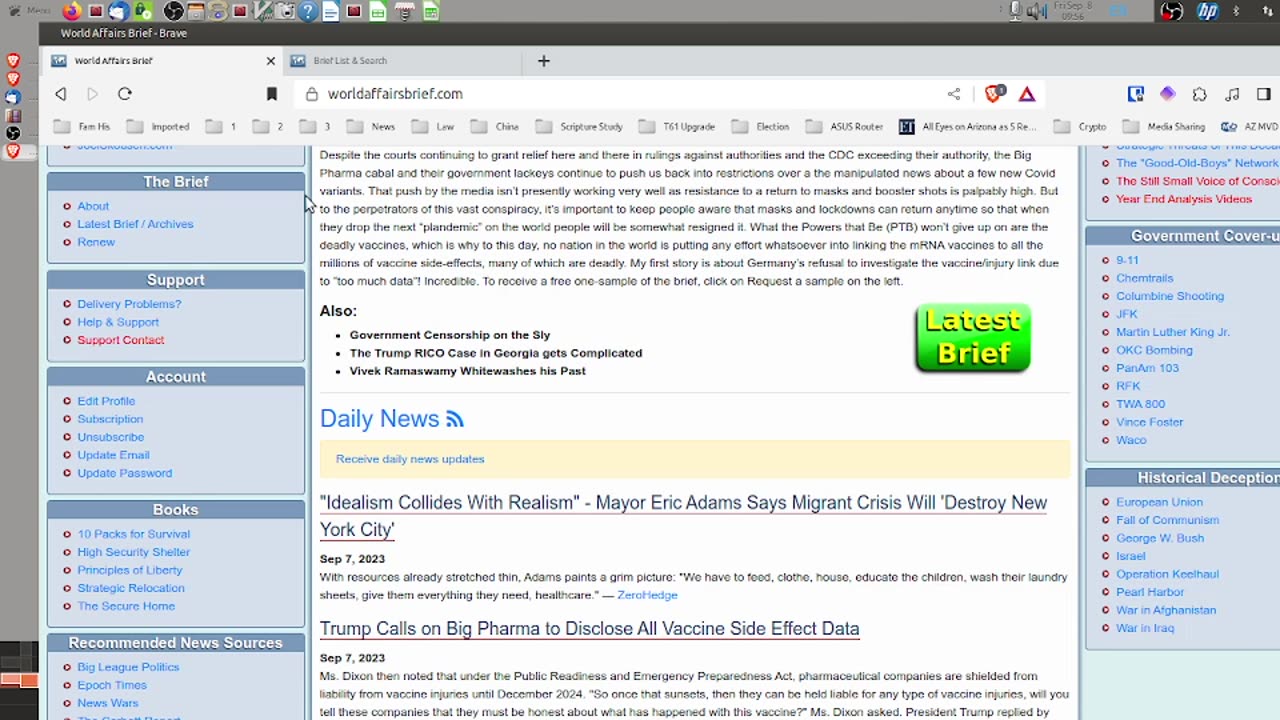Screen dimensions: 1280x720
Task: Open Edit Profile account link
Action: pos(106,401)
